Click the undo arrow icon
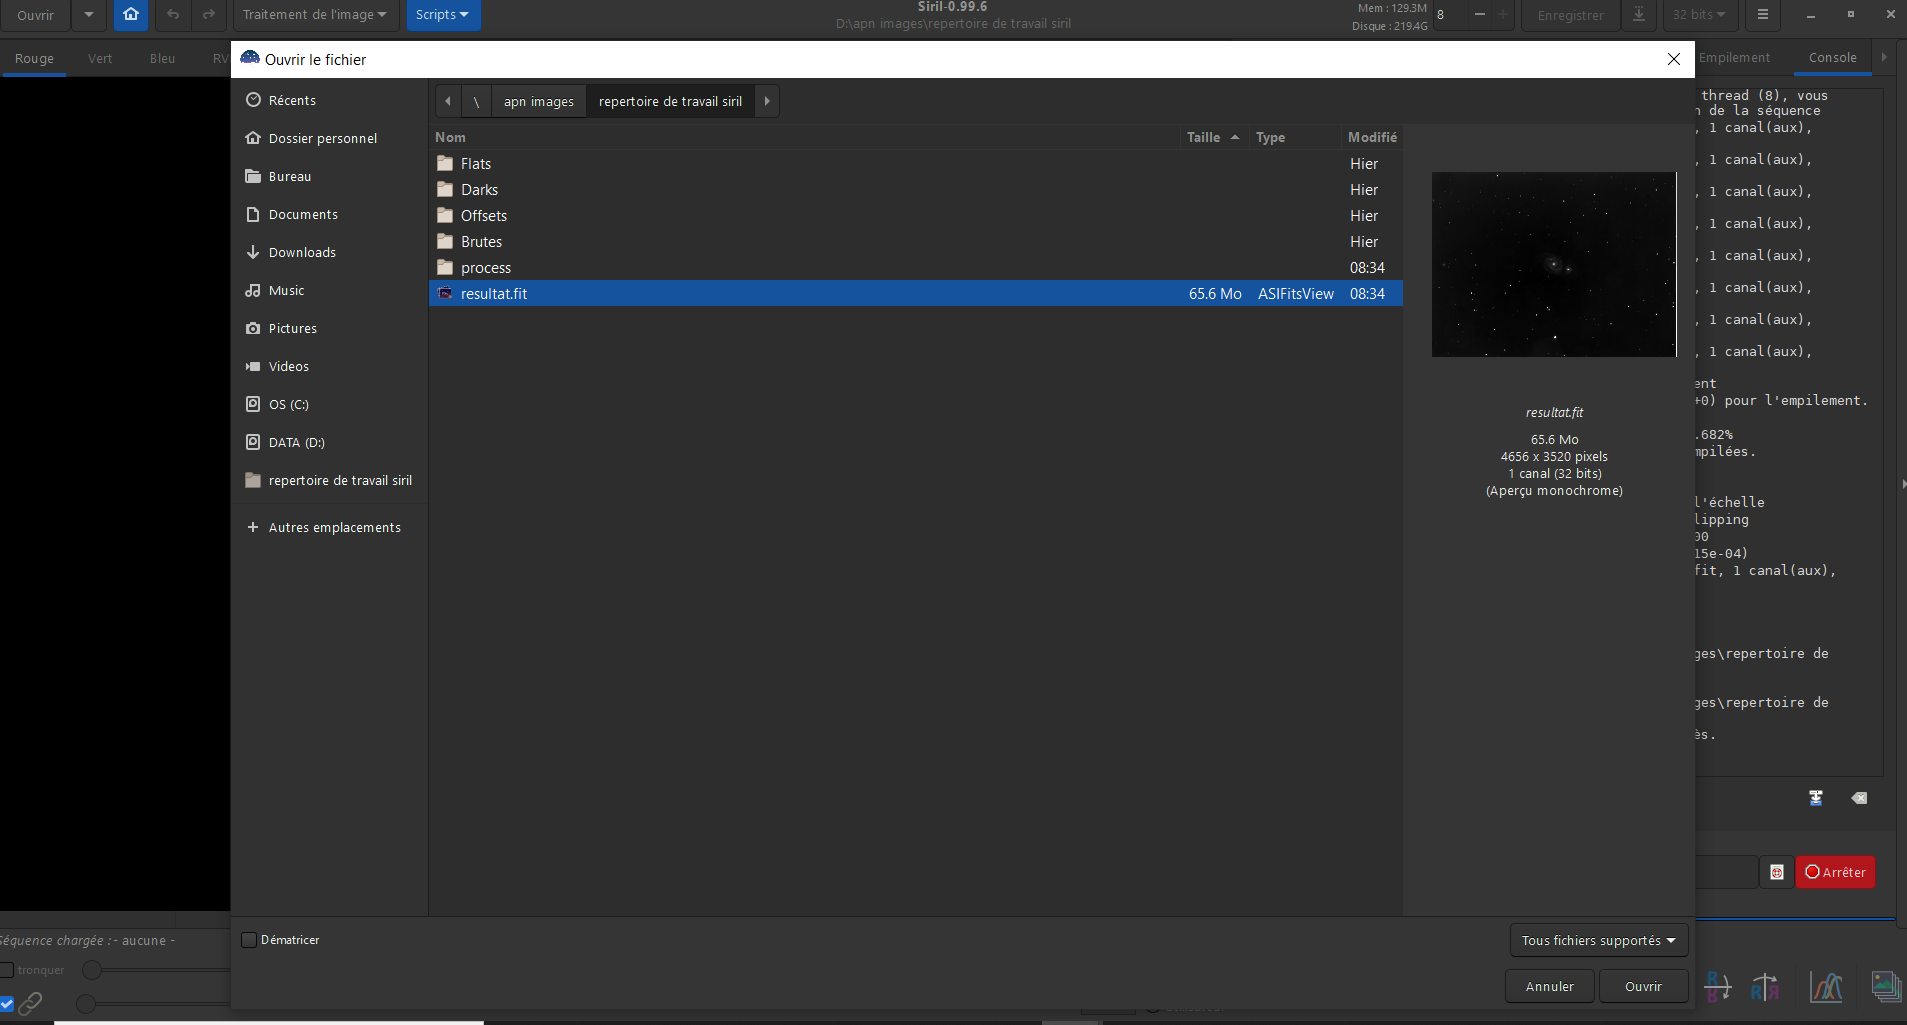 pyautogui.click(x=173, y=14)
